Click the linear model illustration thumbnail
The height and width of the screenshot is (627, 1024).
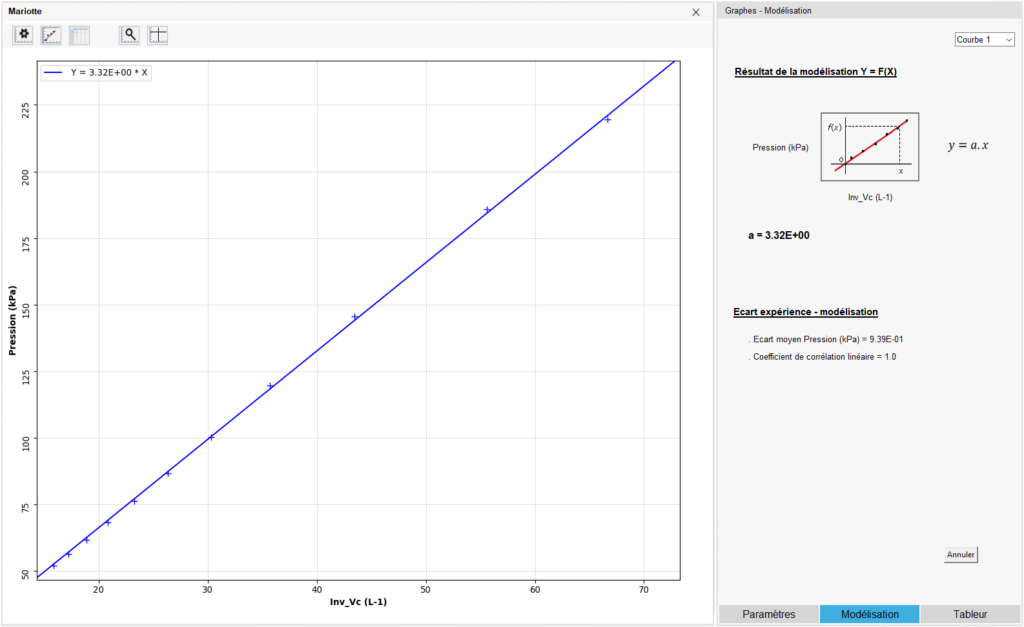click(869, 147)
